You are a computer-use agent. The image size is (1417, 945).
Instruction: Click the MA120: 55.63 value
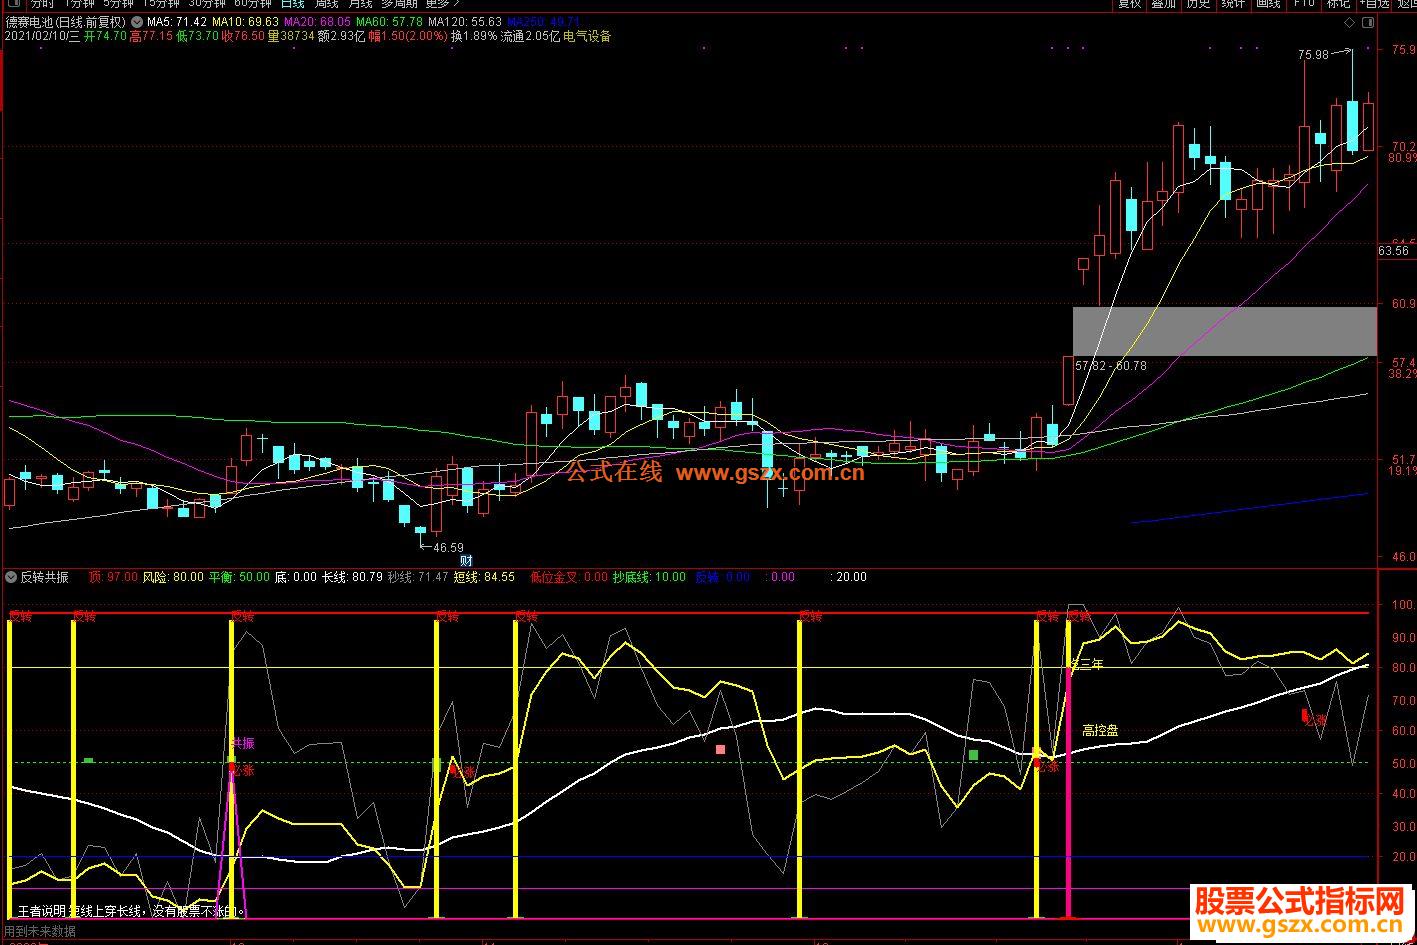465,22
